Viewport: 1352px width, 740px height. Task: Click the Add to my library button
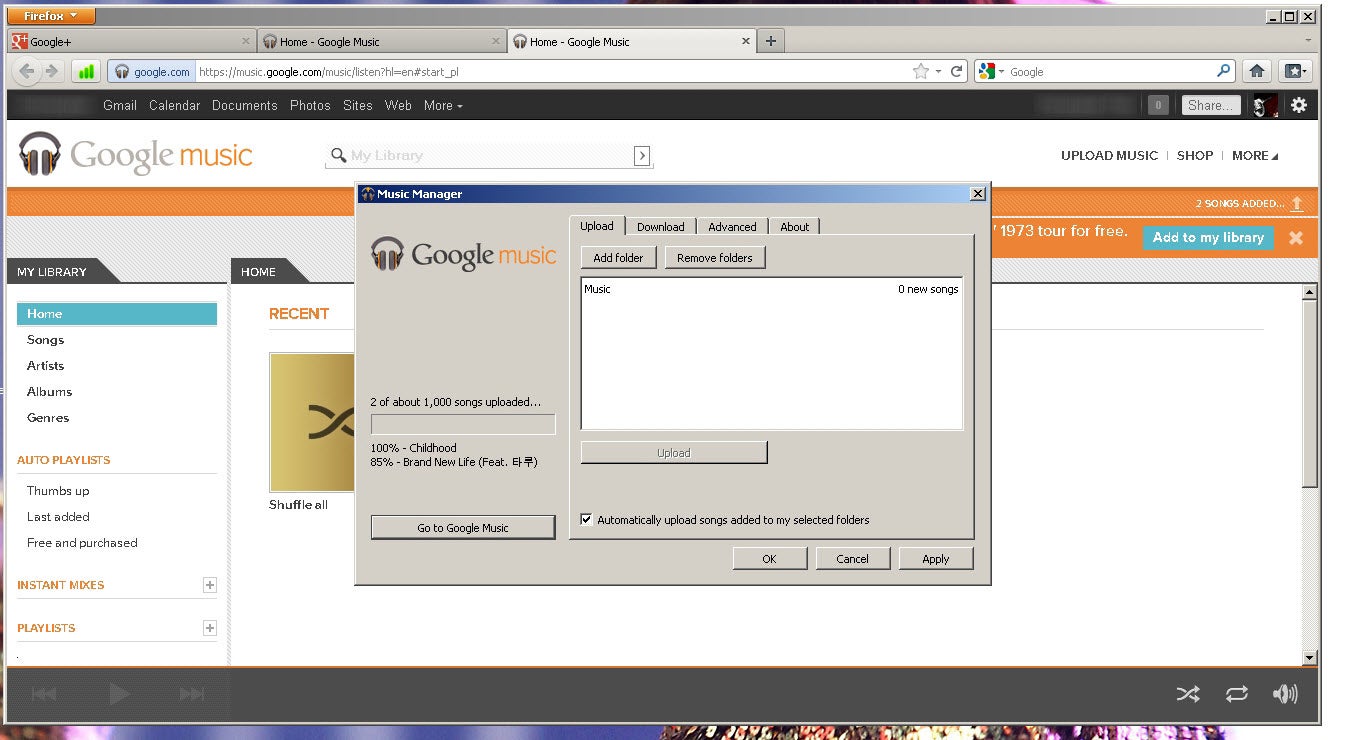tap(1208, 238)
